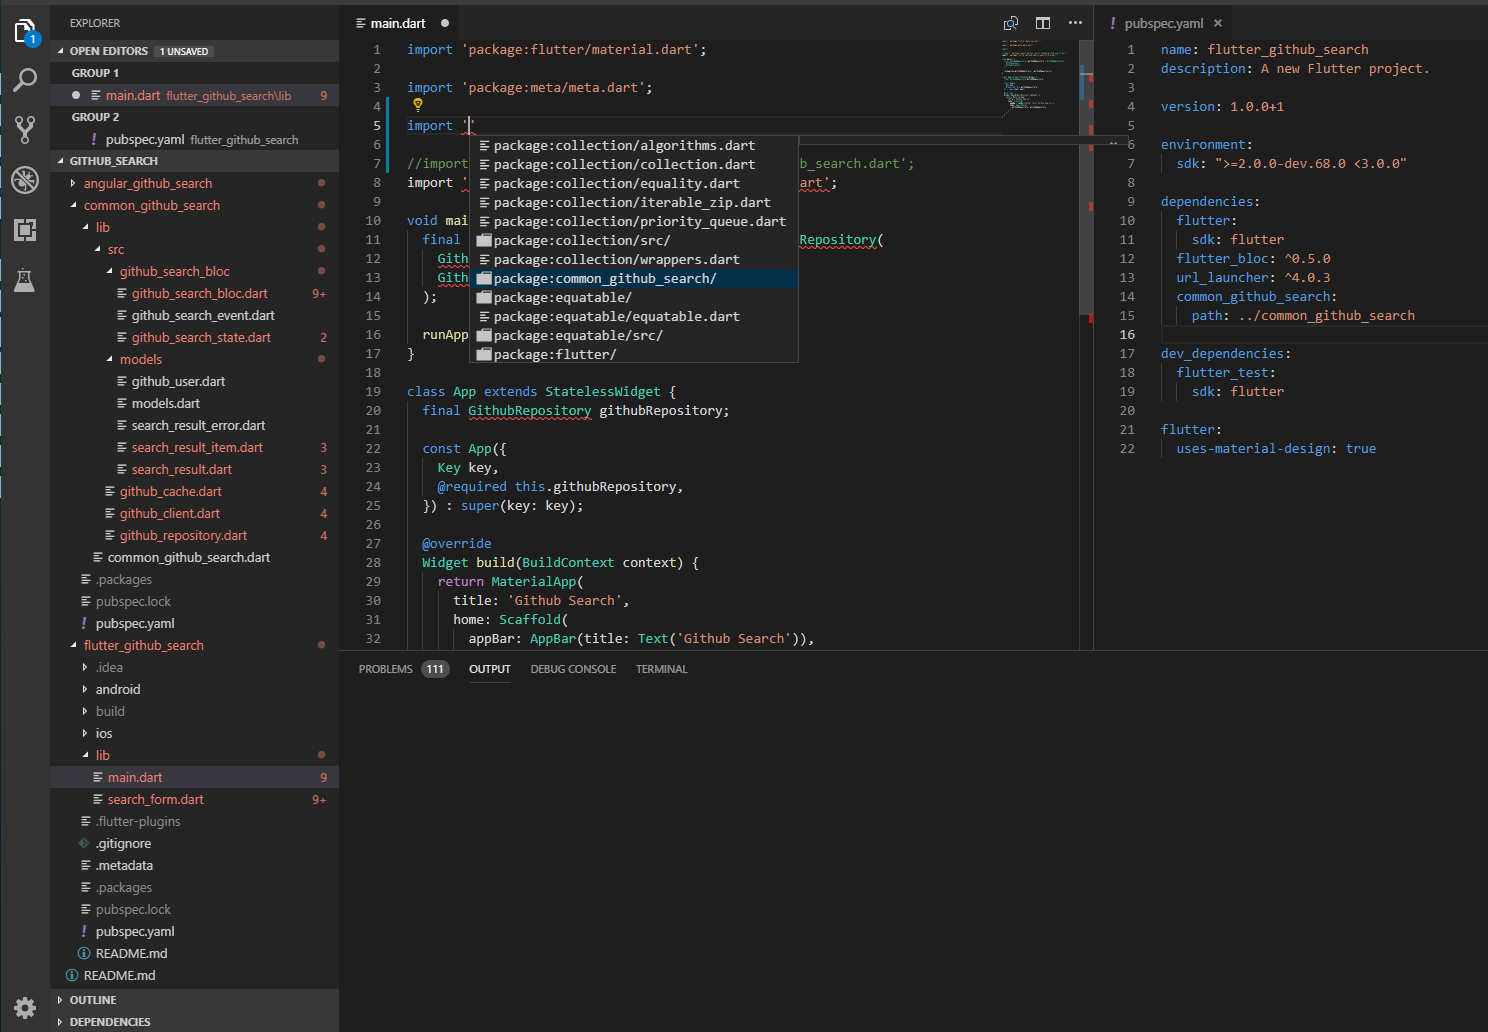
Task: Expand the DEPENDENCIES section
Action: click(61, 1022)
